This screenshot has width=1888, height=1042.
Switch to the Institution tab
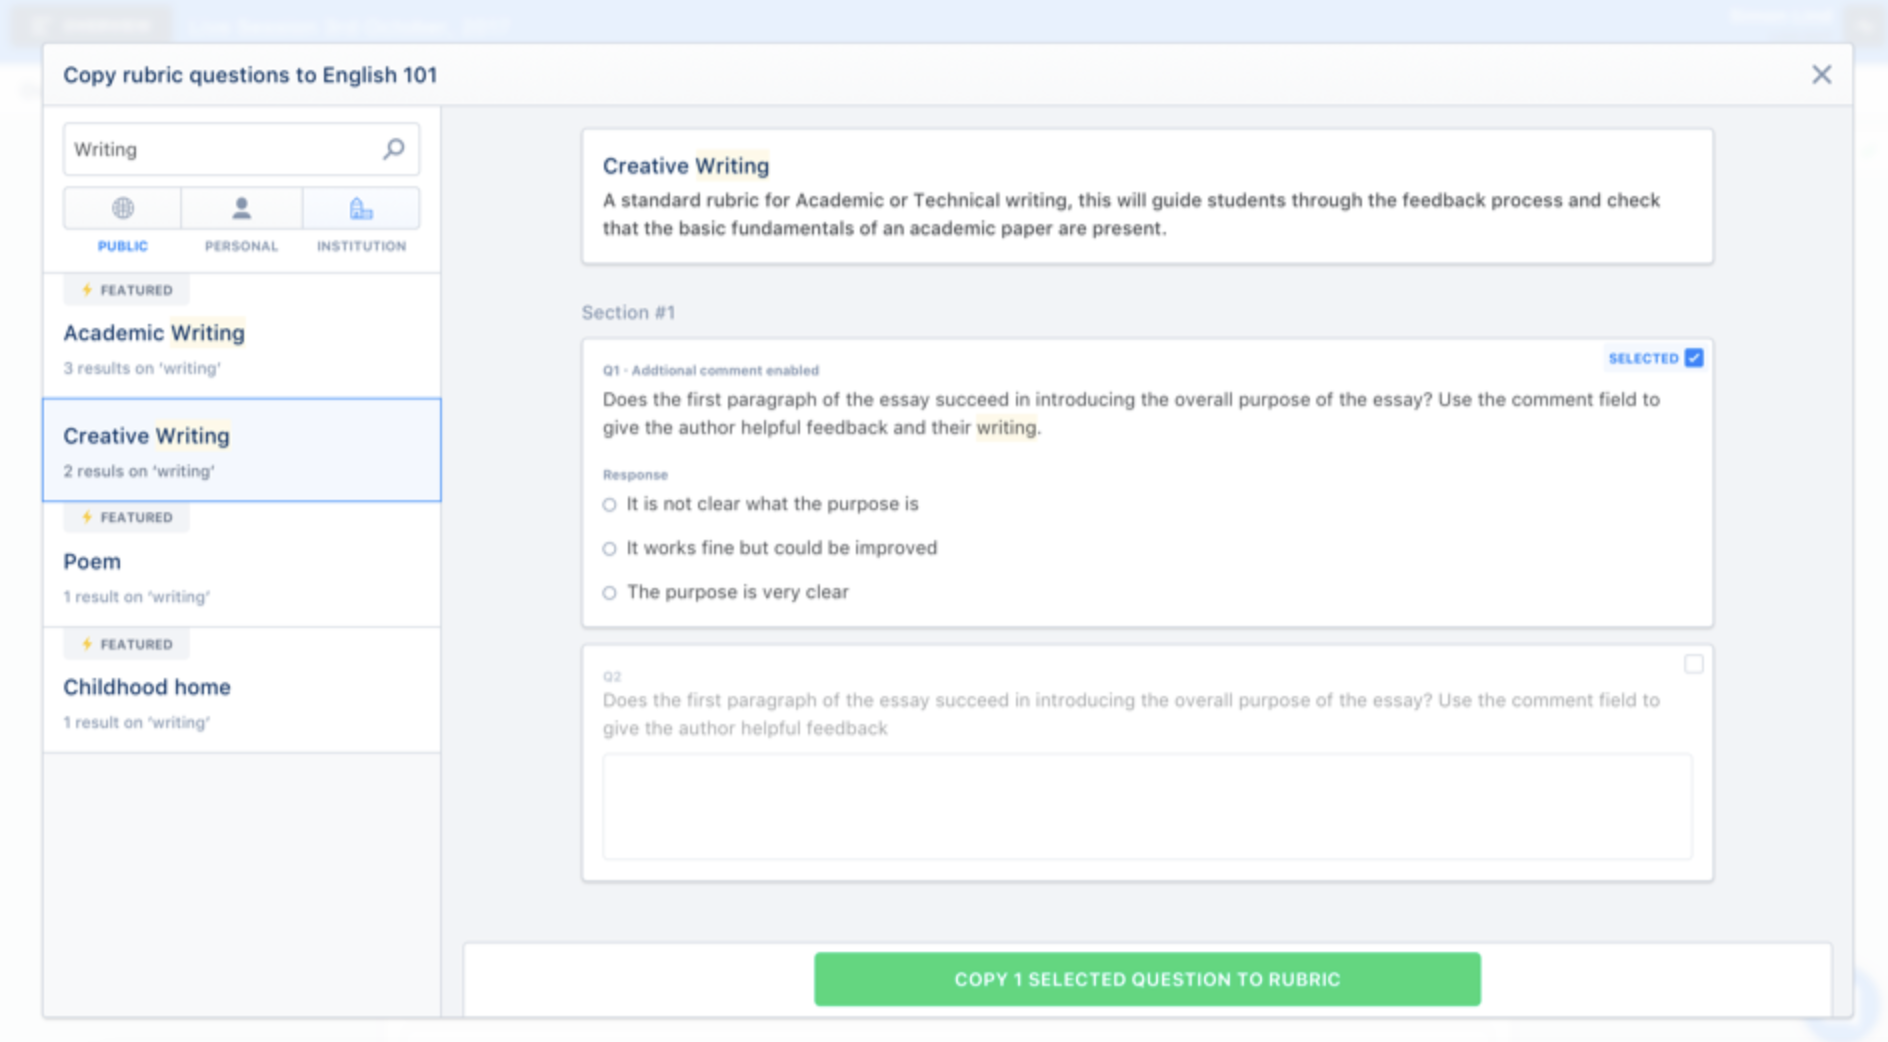(x=360, y=208)
